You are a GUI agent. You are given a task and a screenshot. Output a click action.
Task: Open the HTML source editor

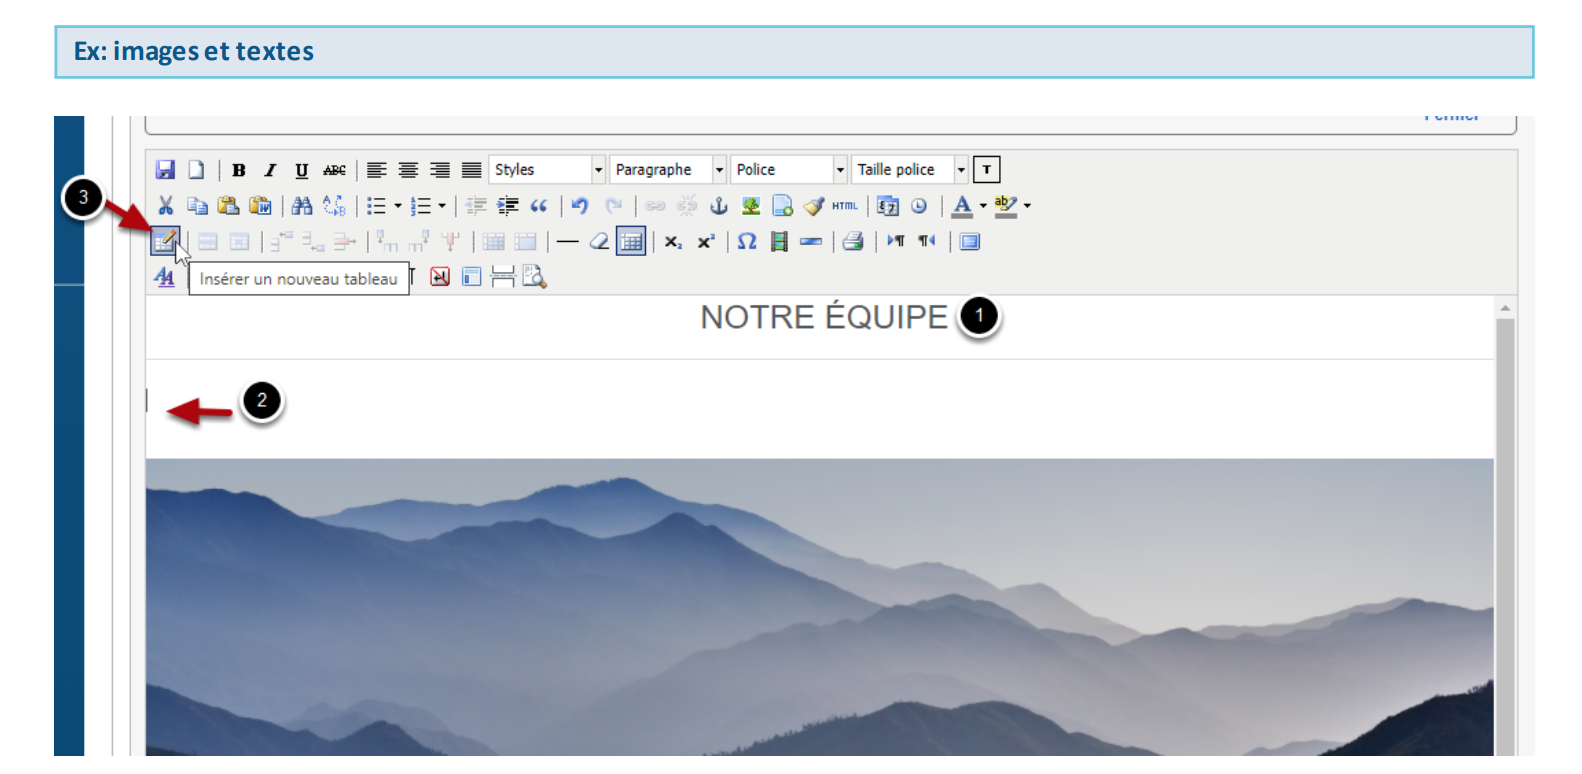coord(845,206)
